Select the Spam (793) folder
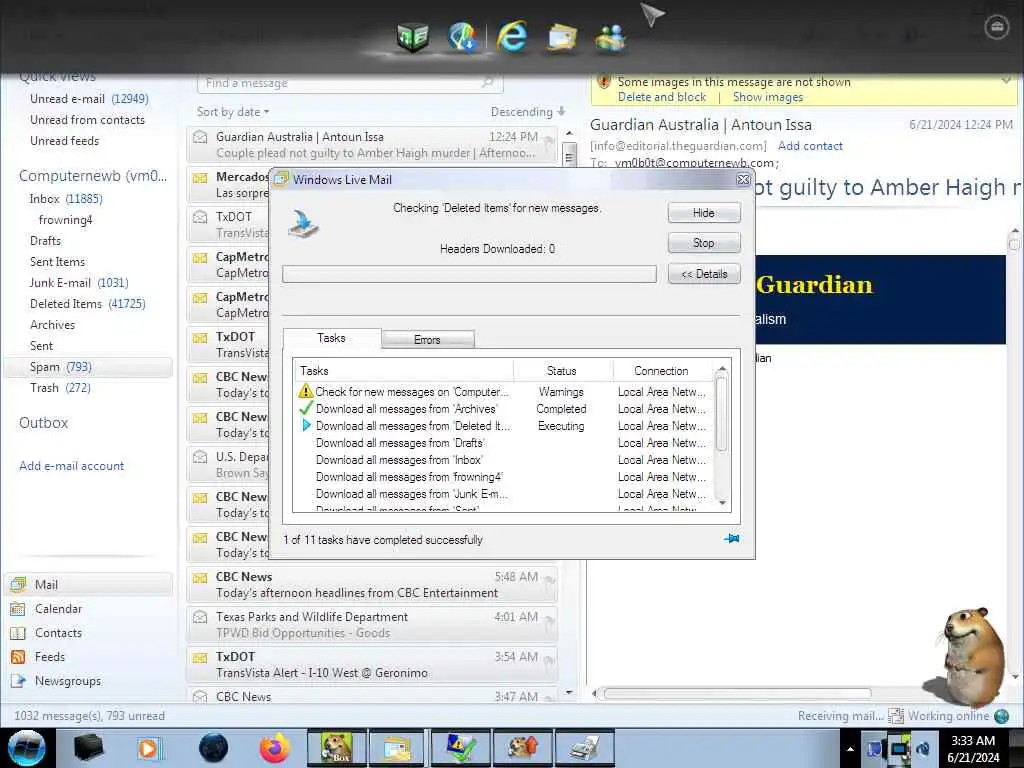The height and width of the screenshot is (768, 1024). [88, 367]
